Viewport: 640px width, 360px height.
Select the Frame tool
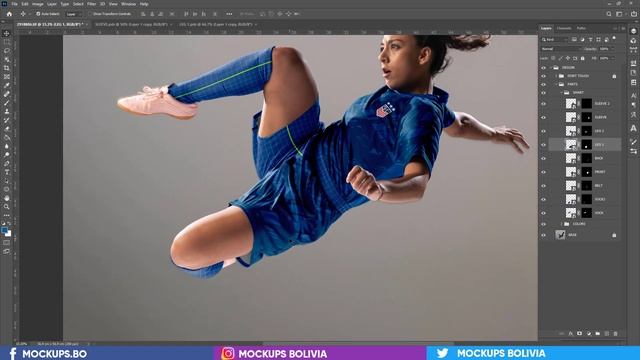click(7, 77)
